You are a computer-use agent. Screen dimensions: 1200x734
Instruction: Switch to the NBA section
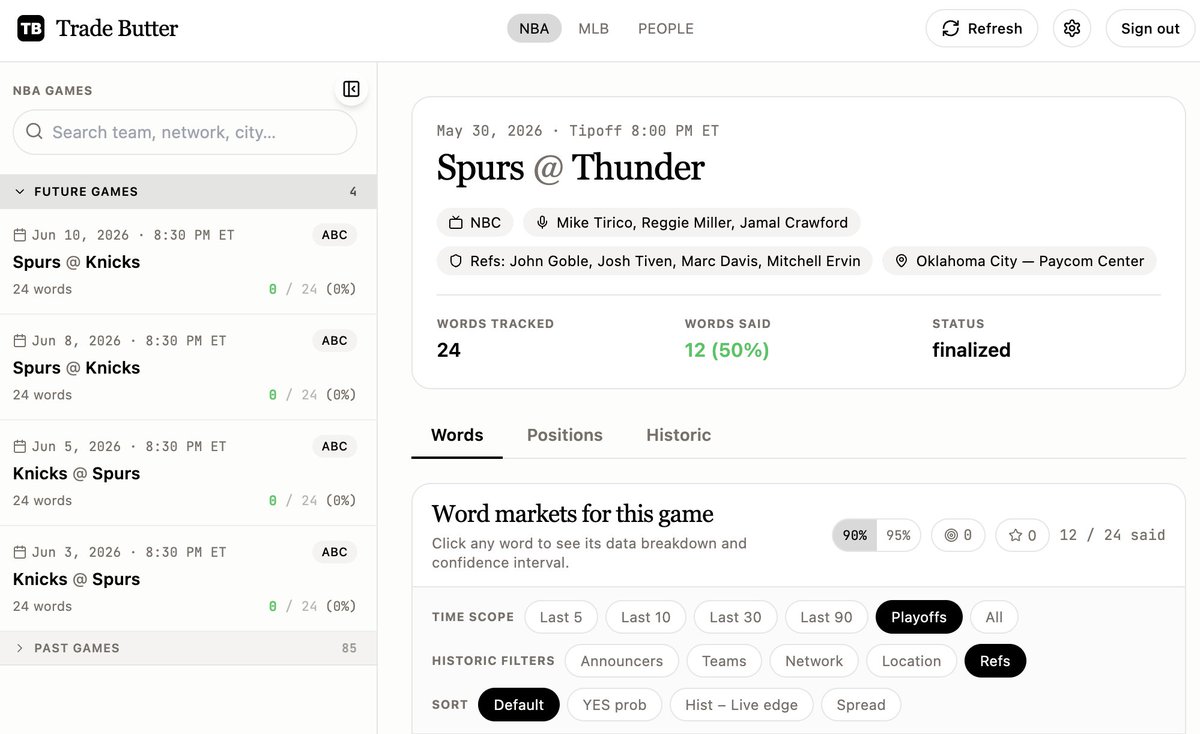(534, 28)
